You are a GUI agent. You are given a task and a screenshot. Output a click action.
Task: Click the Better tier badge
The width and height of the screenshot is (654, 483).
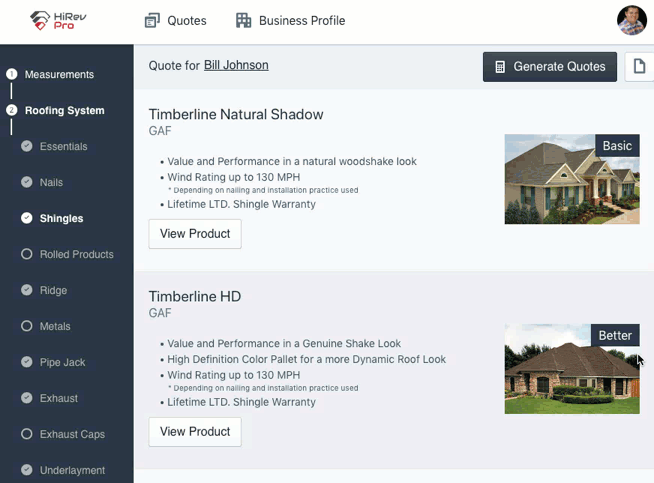click(615, 335)
